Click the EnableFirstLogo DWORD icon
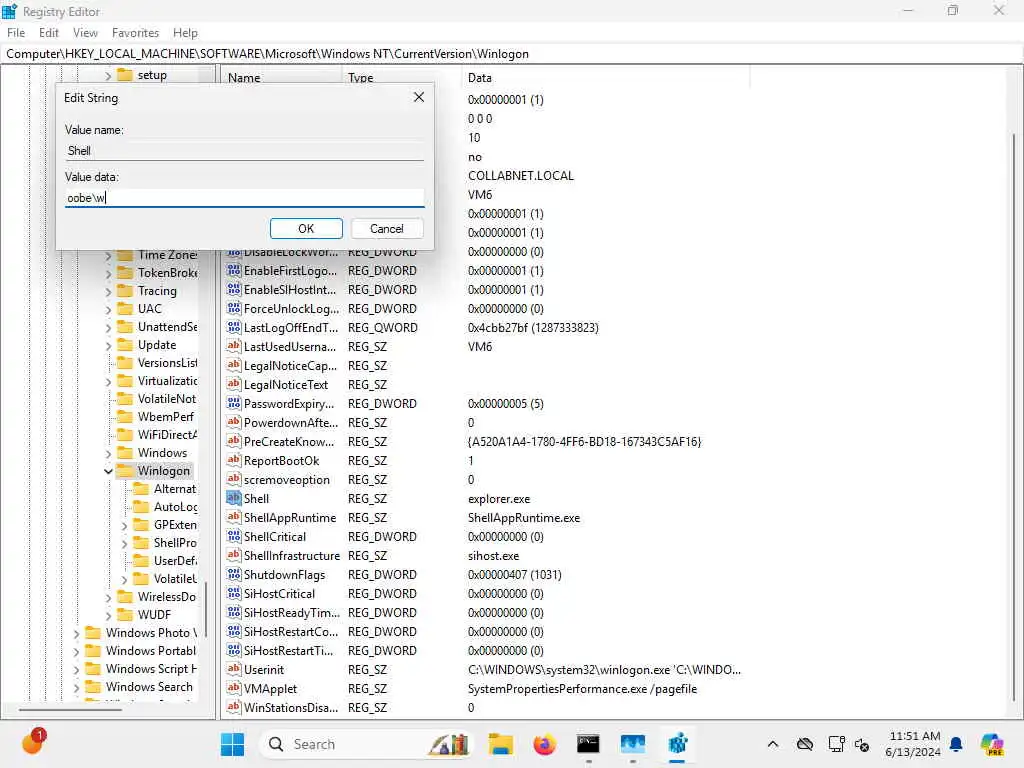 point(233,270)
